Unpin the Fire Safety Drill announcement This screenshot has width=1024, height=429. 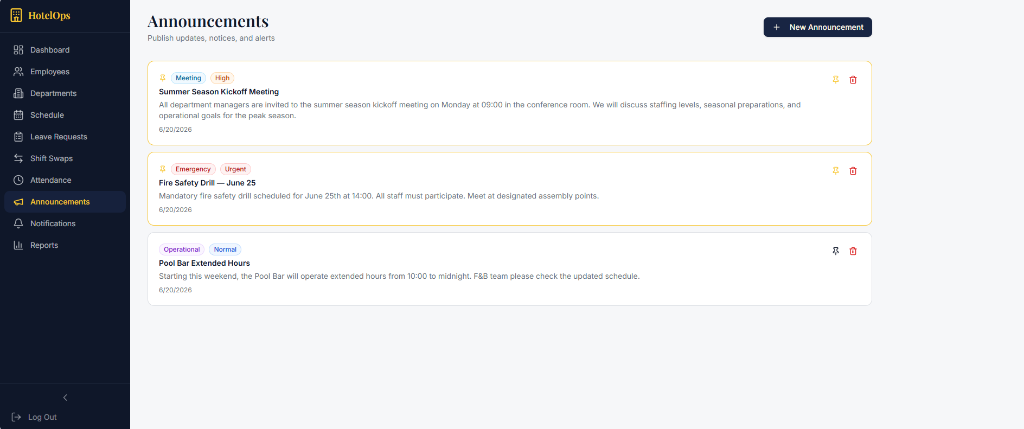pos(835,171)
